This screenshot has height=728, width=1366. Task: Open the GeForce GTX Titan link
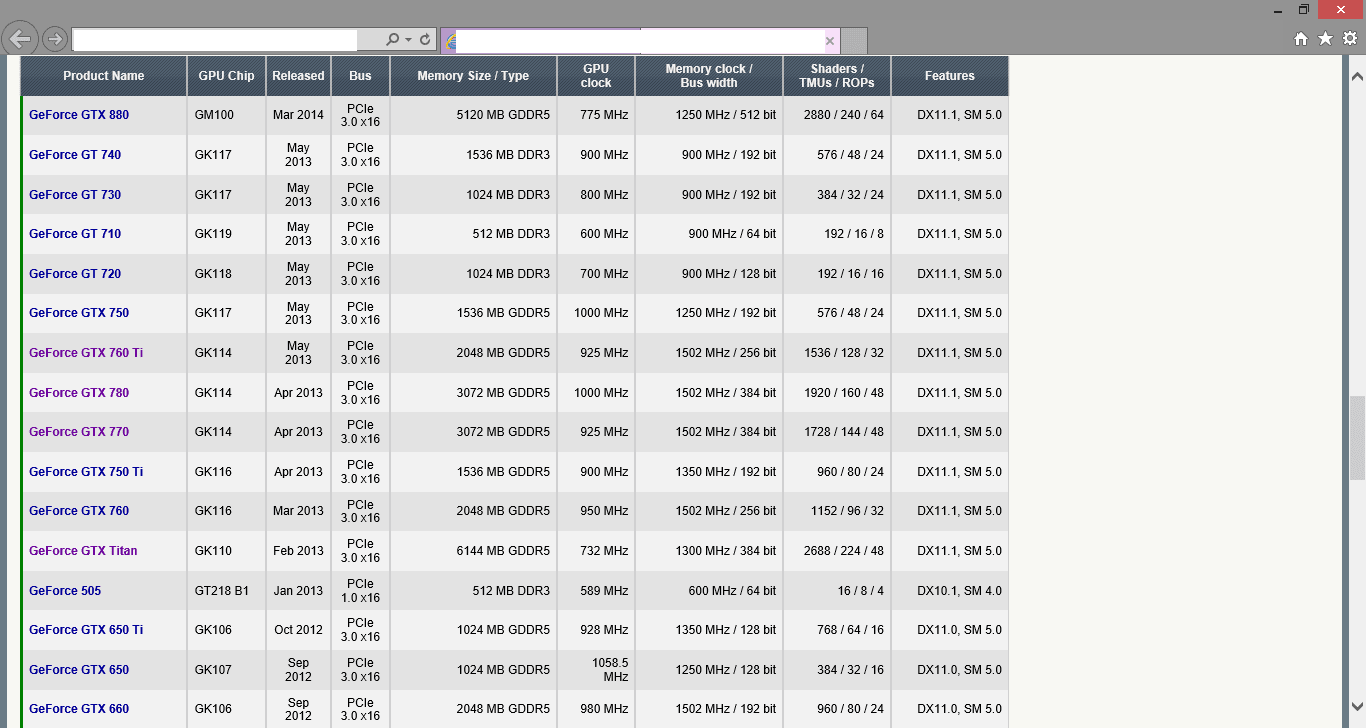tap(83, 551)
